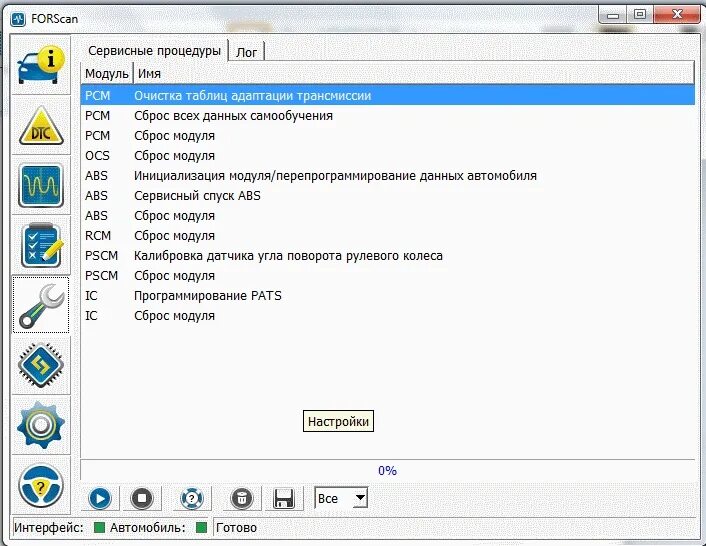
Task: Sort by the Модуль column header
Action: pos(107,73)
